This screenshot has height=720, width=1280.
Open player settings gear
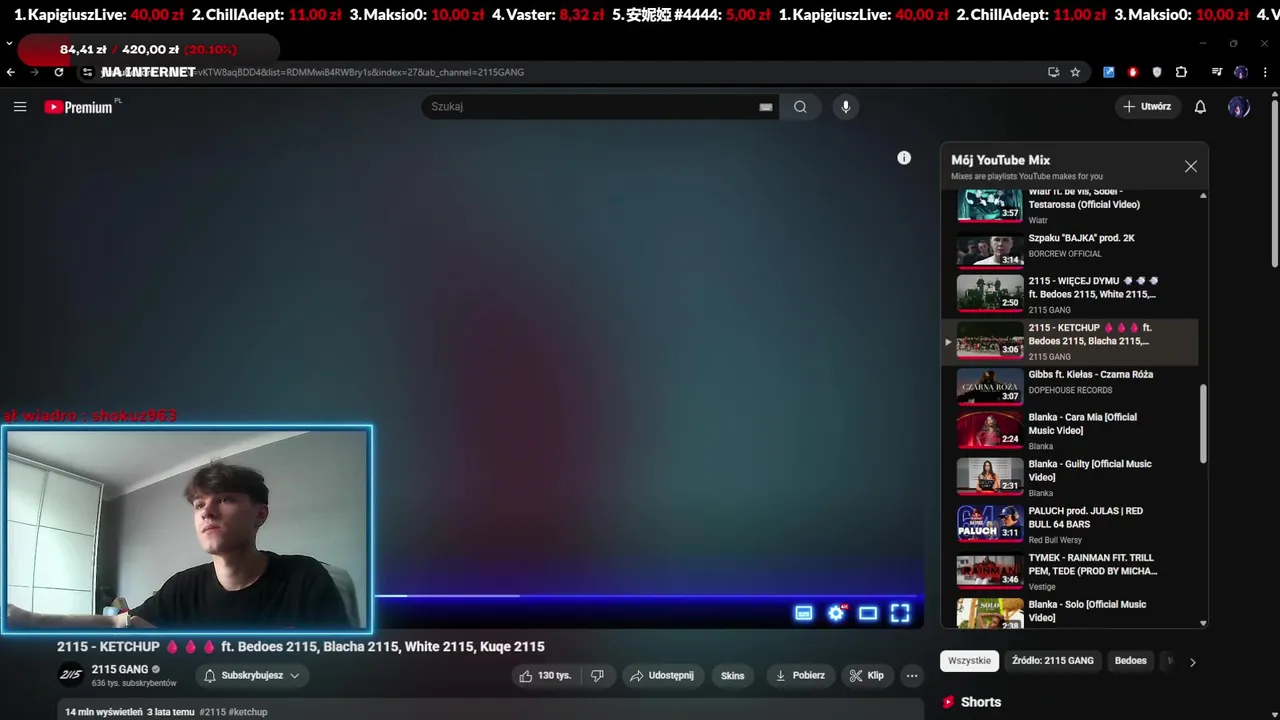836,613
